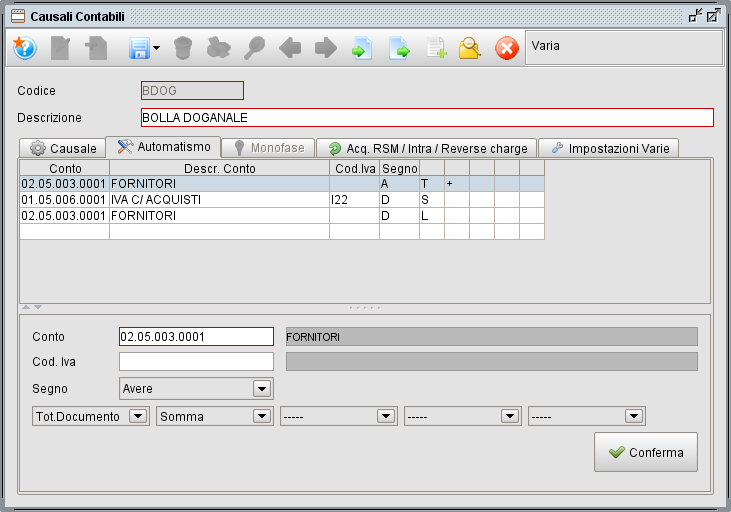Click the iconify window button

click(696, 16)
